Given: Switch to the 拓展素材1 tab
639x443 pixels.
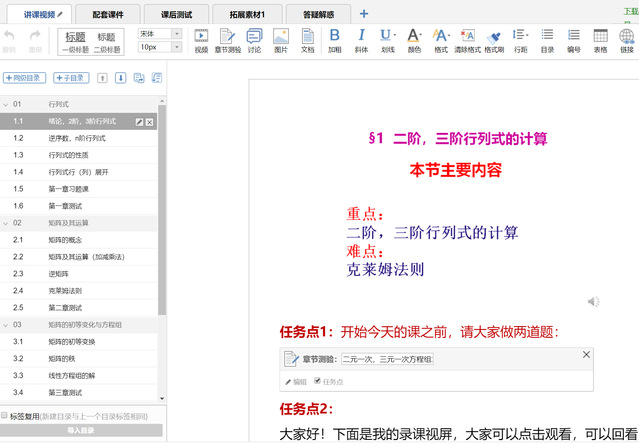Looking at the screenshot, I should [x=247, y=15].
